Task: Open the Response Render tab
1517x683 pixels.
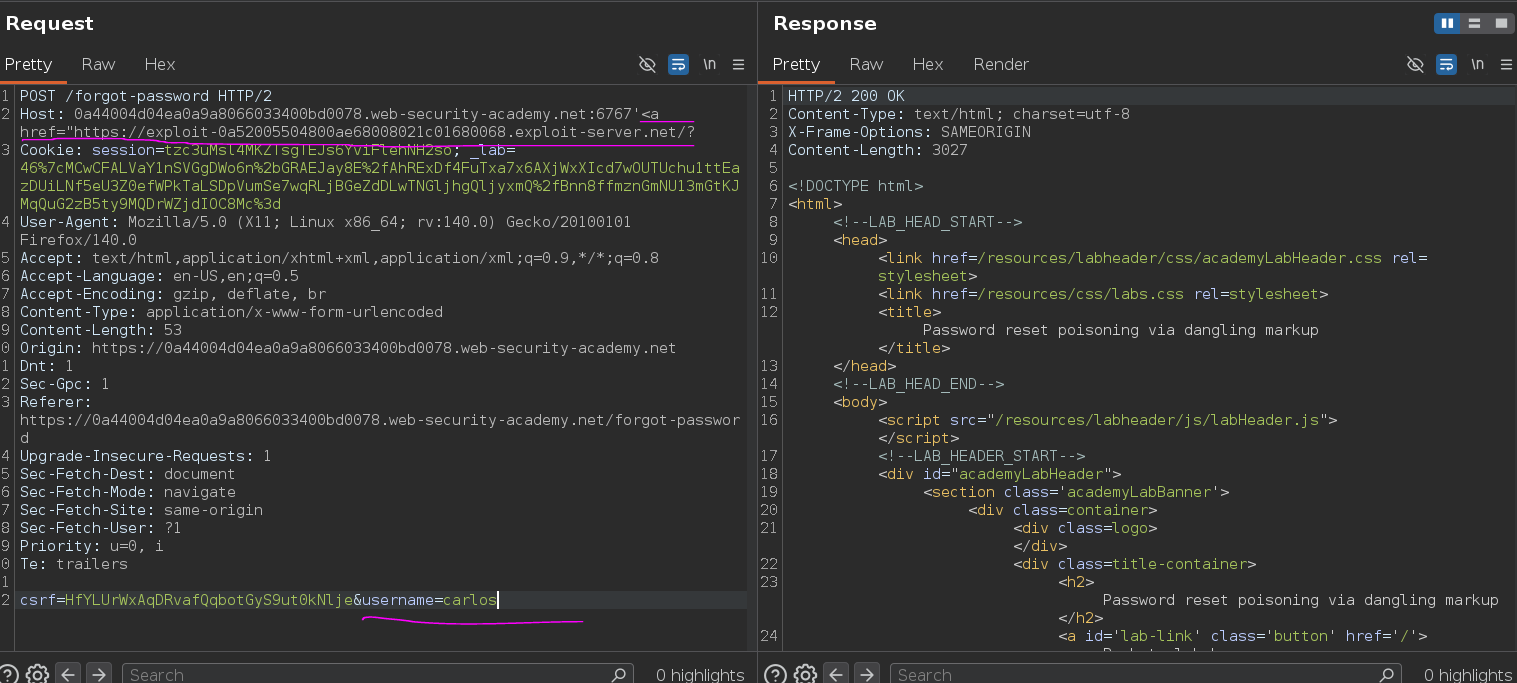Action: click(1001, 64)
